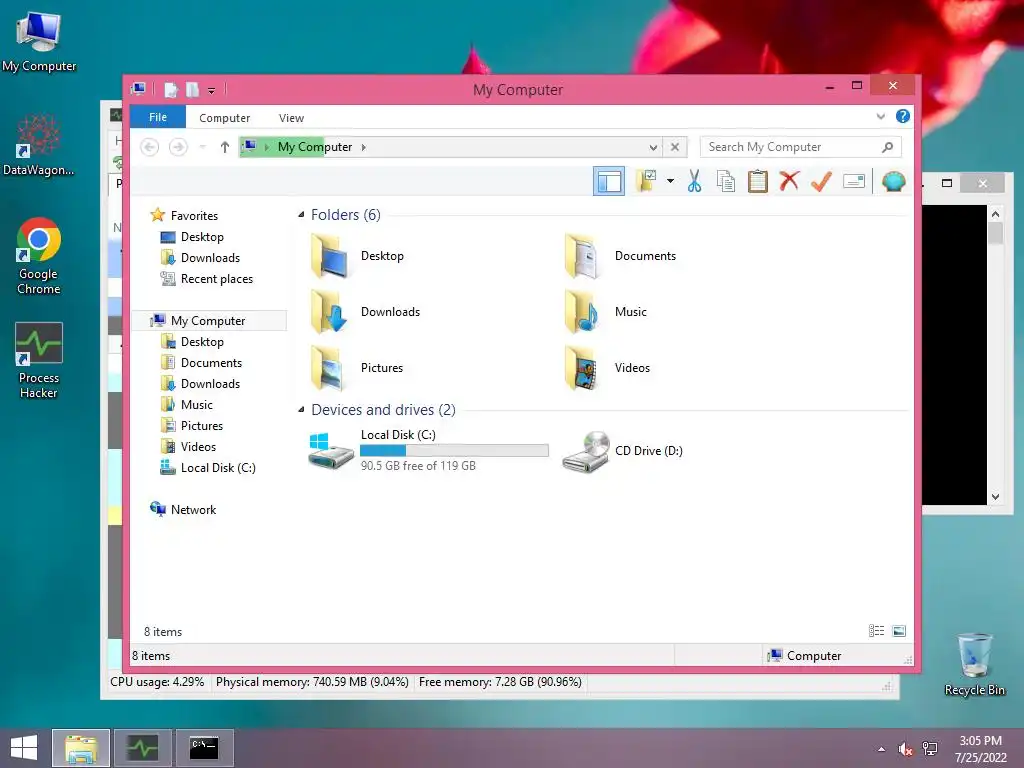Go up one level with Up arrow

coord(225,147)
